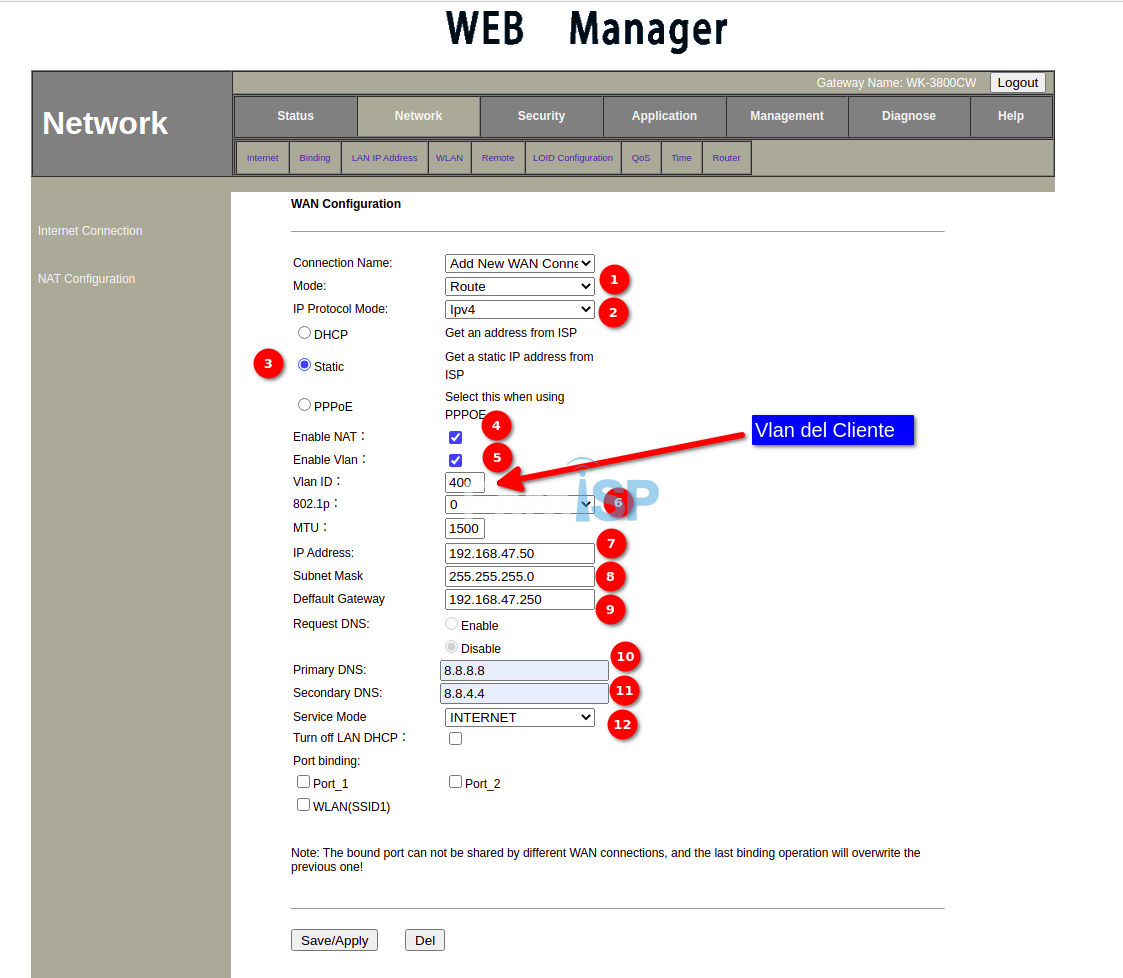Screen dimensions: 1123x978
Task: Click the Save/Apply button
Action: (334, 940)
